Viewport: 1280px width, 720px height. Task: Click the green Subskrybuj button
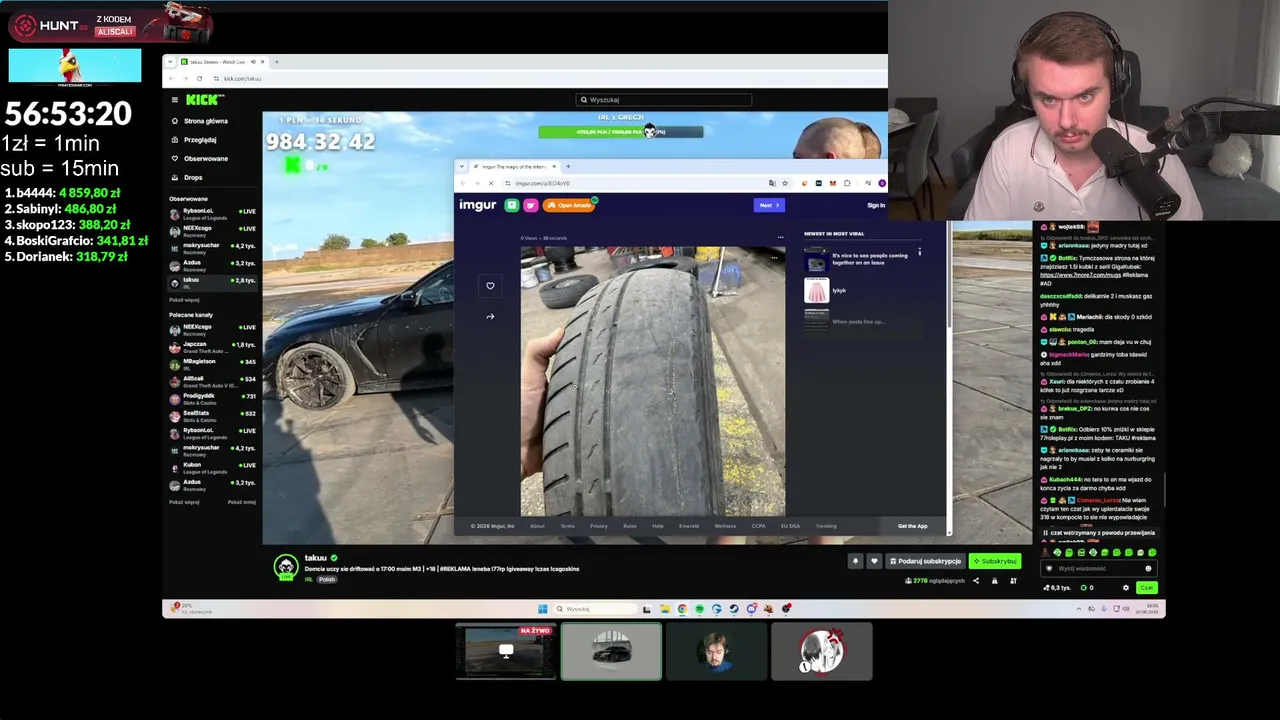(x=995, y=561)
